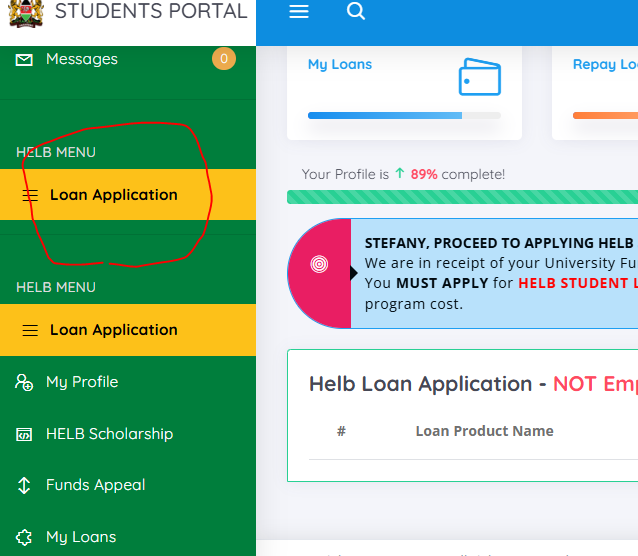Click the wallet icon on My Loans card
This screenshot has width=638, height=556.
click(x=479, y=77)
